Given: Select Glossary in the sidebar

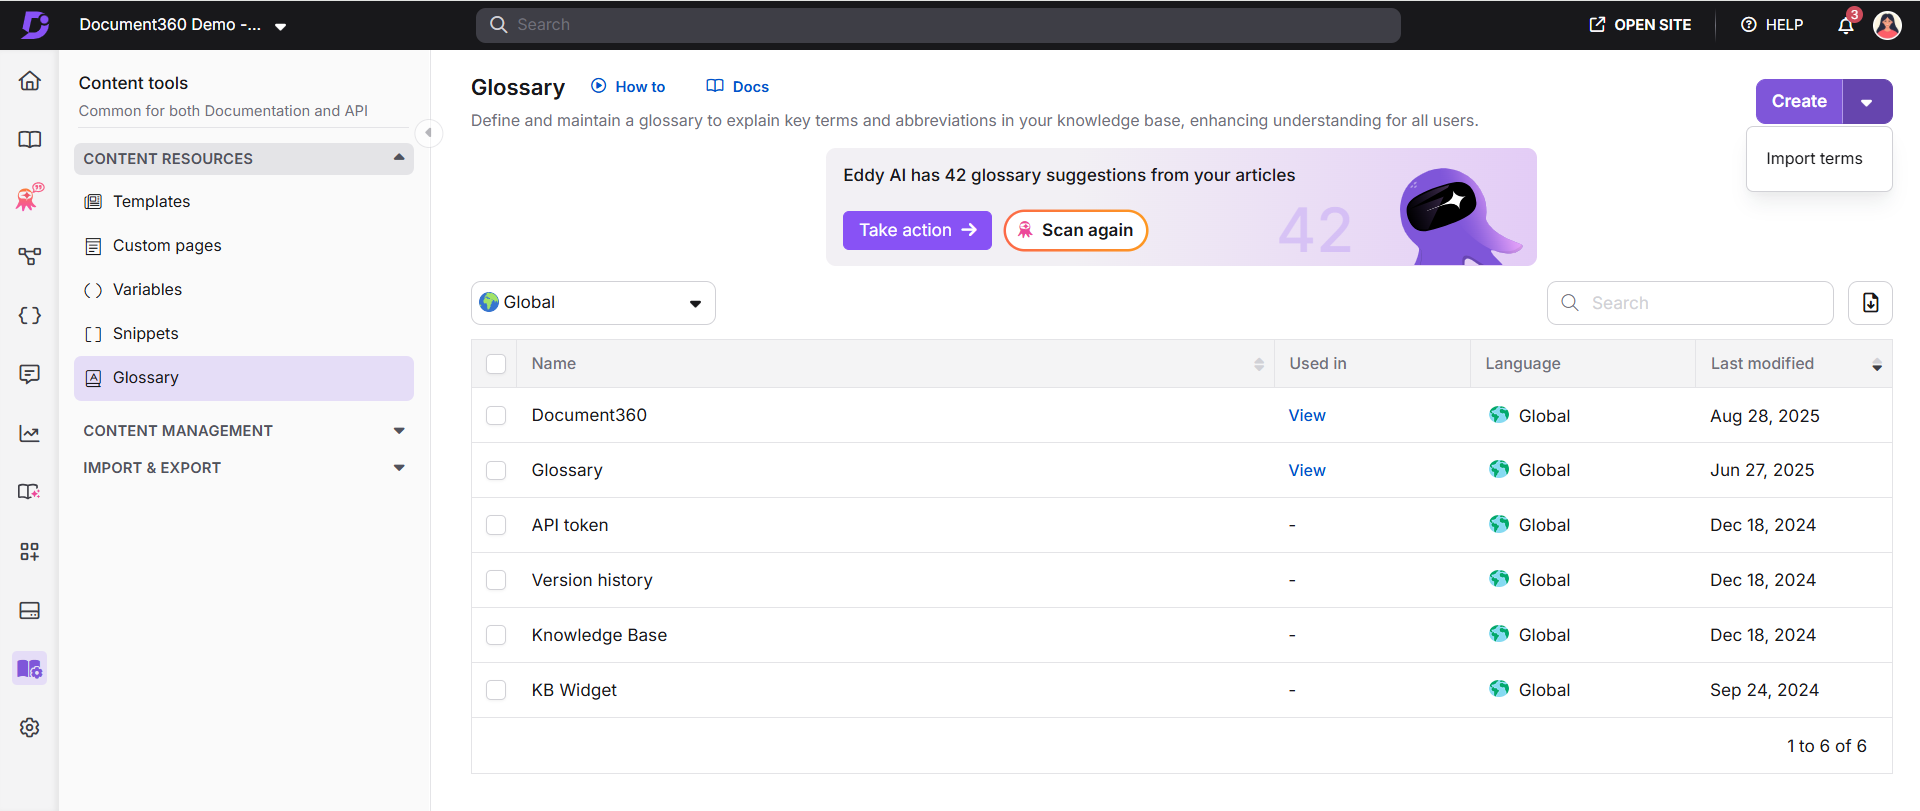Looking at the screenshot, I should [x=244, y=378].
